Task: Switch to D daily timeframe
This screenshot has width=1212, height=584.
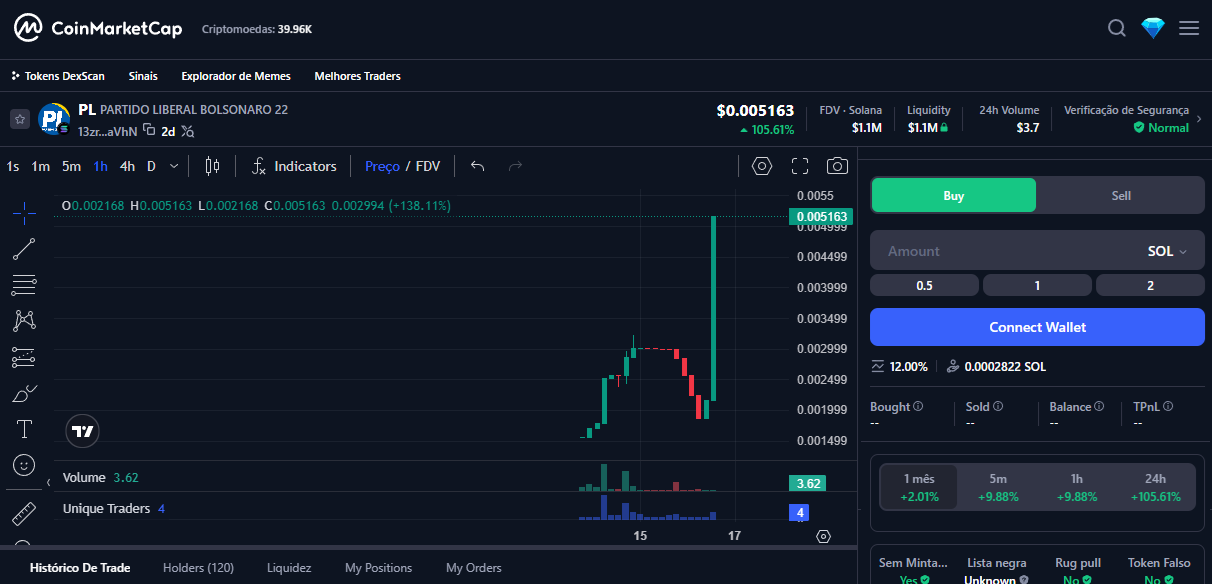Action: point(151,166)
